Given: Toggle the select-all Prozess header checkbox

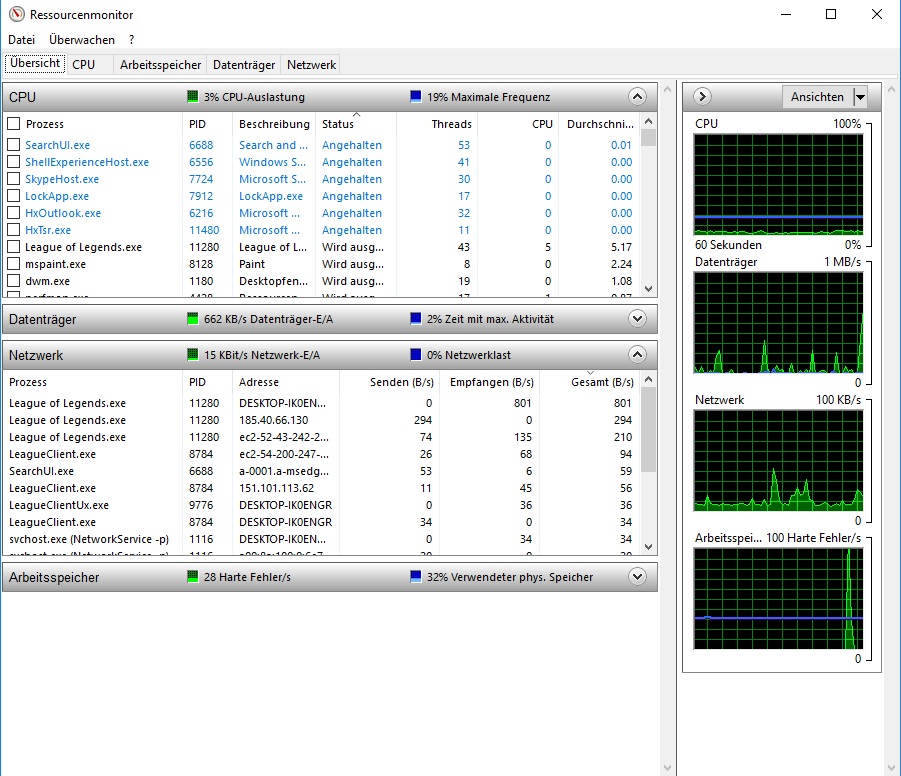Looking at the screenshot, I should (x=14, y=124).
